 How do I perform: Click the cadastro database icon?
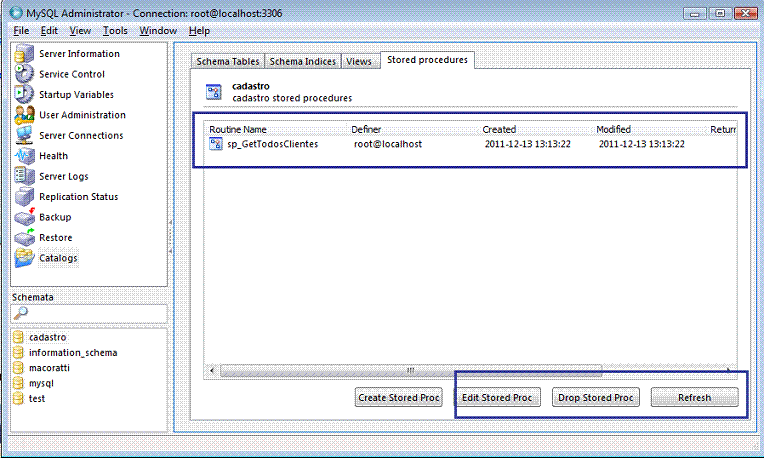tap(18, 337)
